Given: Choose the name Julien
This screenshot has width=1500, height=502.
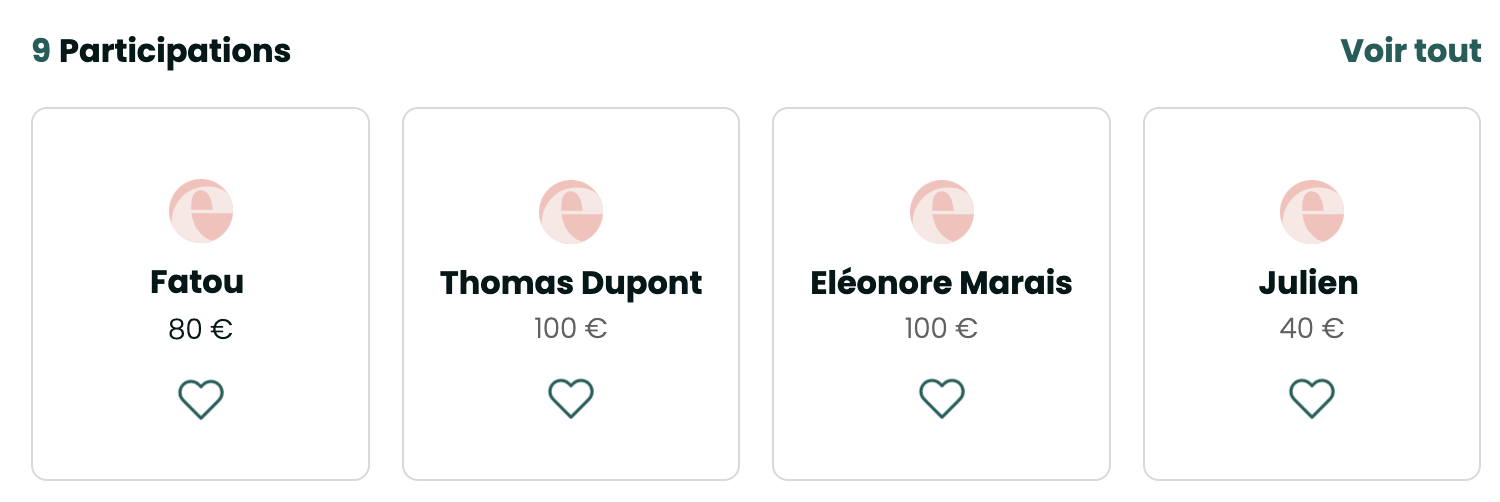Looking at the screenshot, I should (1308, 283).
